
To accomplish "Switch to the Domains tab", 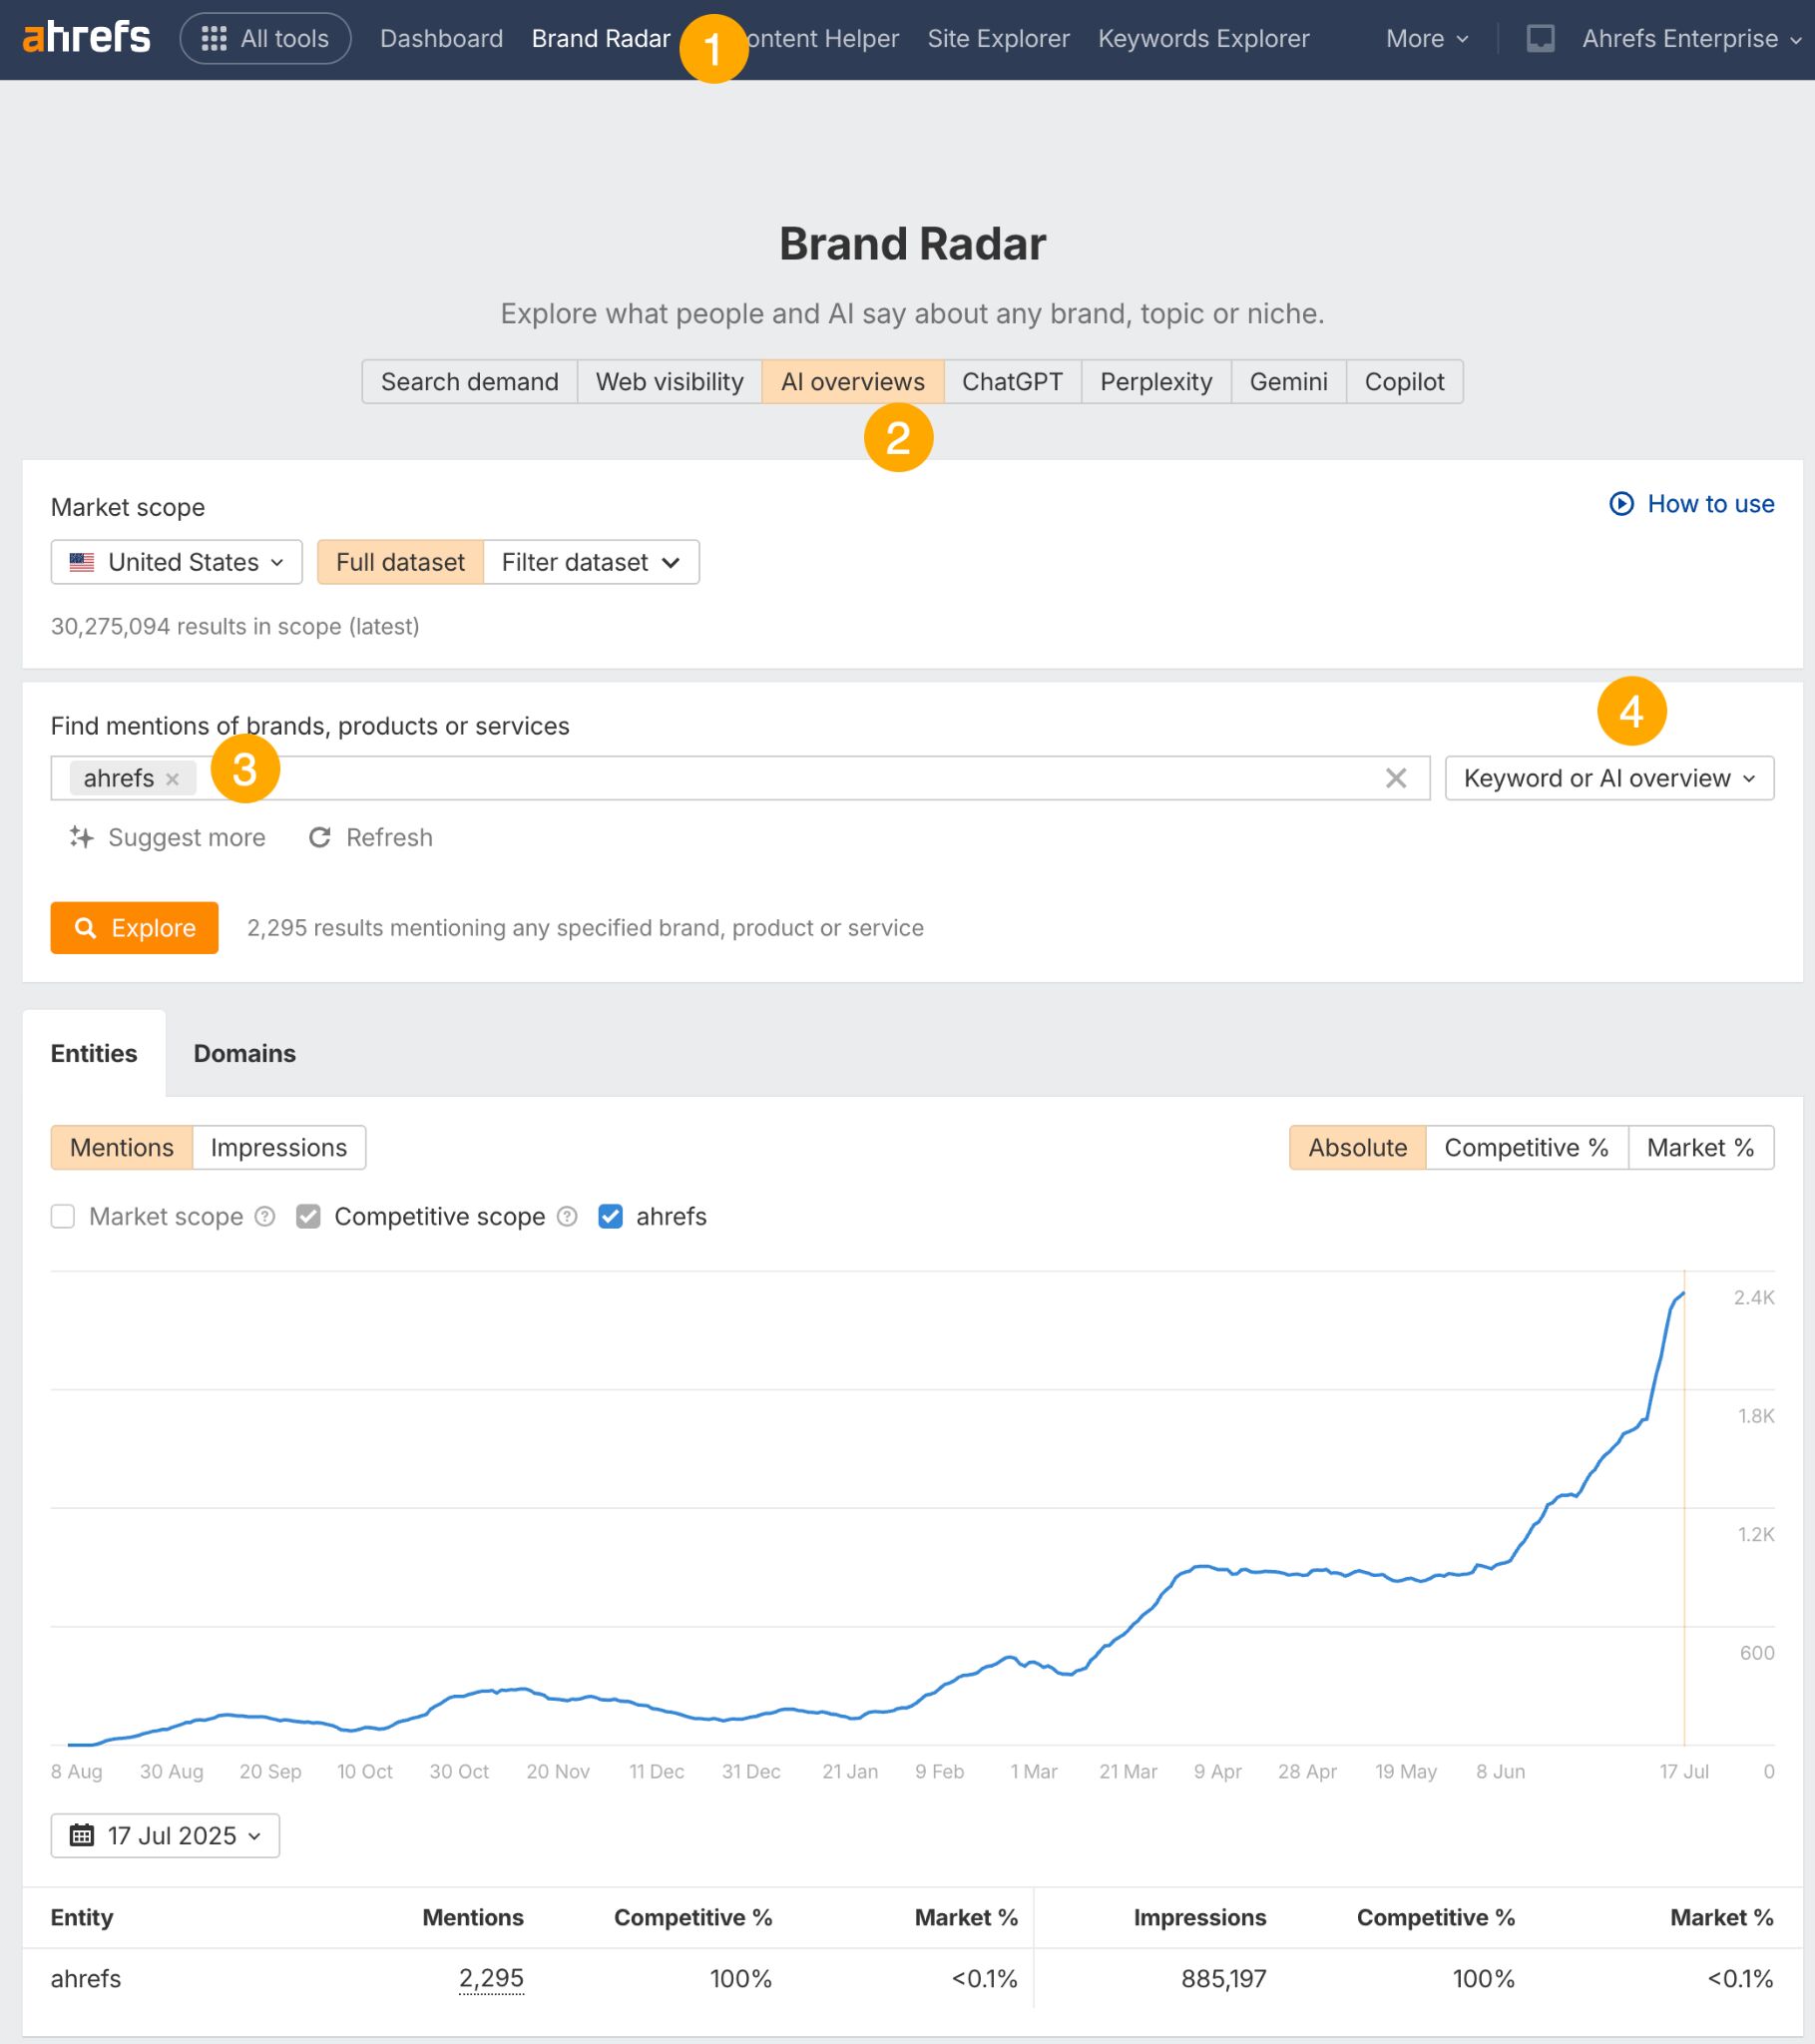I will tap(243, 1053).
